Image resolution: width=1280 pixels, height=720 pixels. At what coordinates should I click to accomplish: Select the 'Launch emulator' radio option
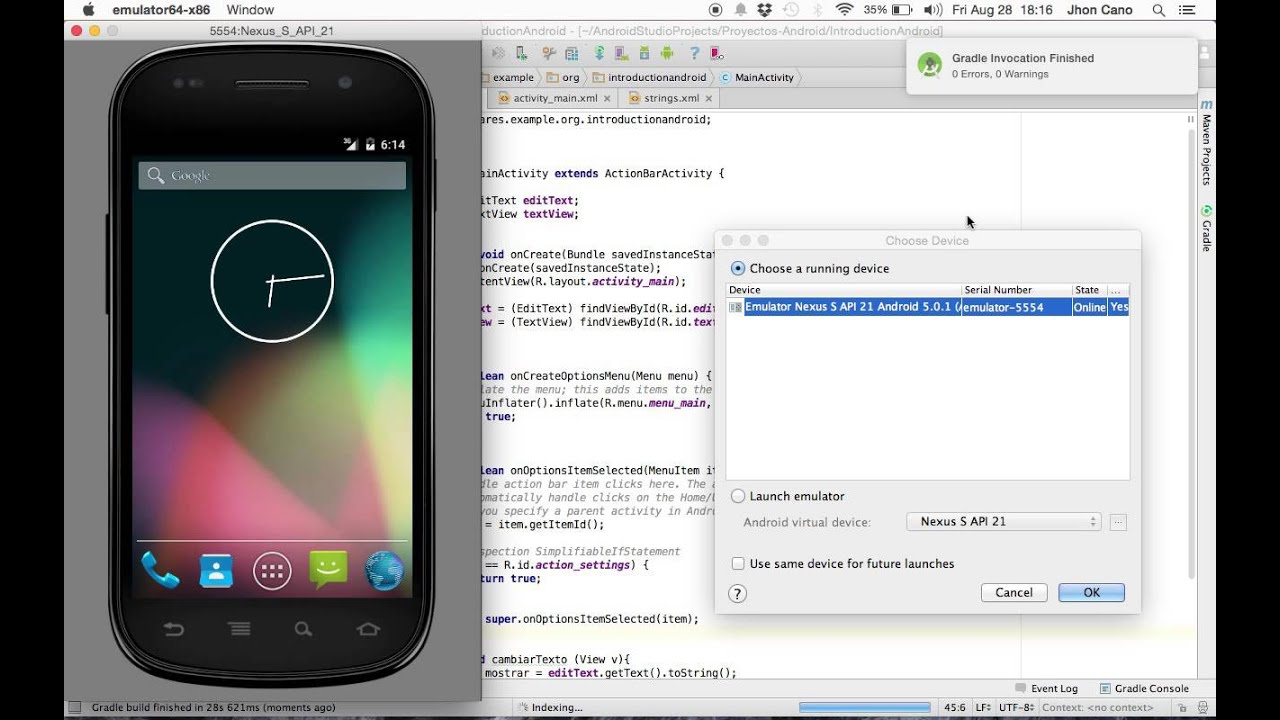[738, 496]
